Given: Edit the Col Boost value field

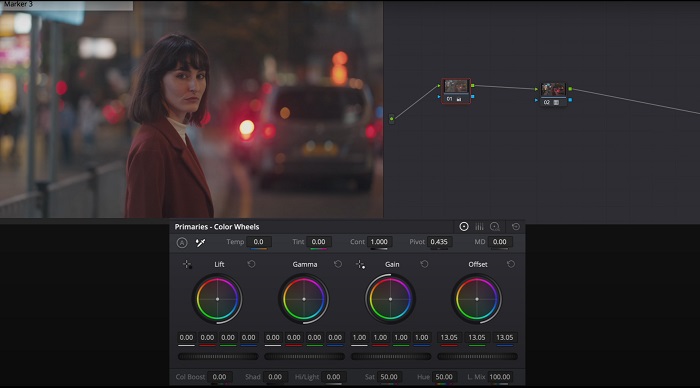Looking at the screenshot, I should 219,377.
